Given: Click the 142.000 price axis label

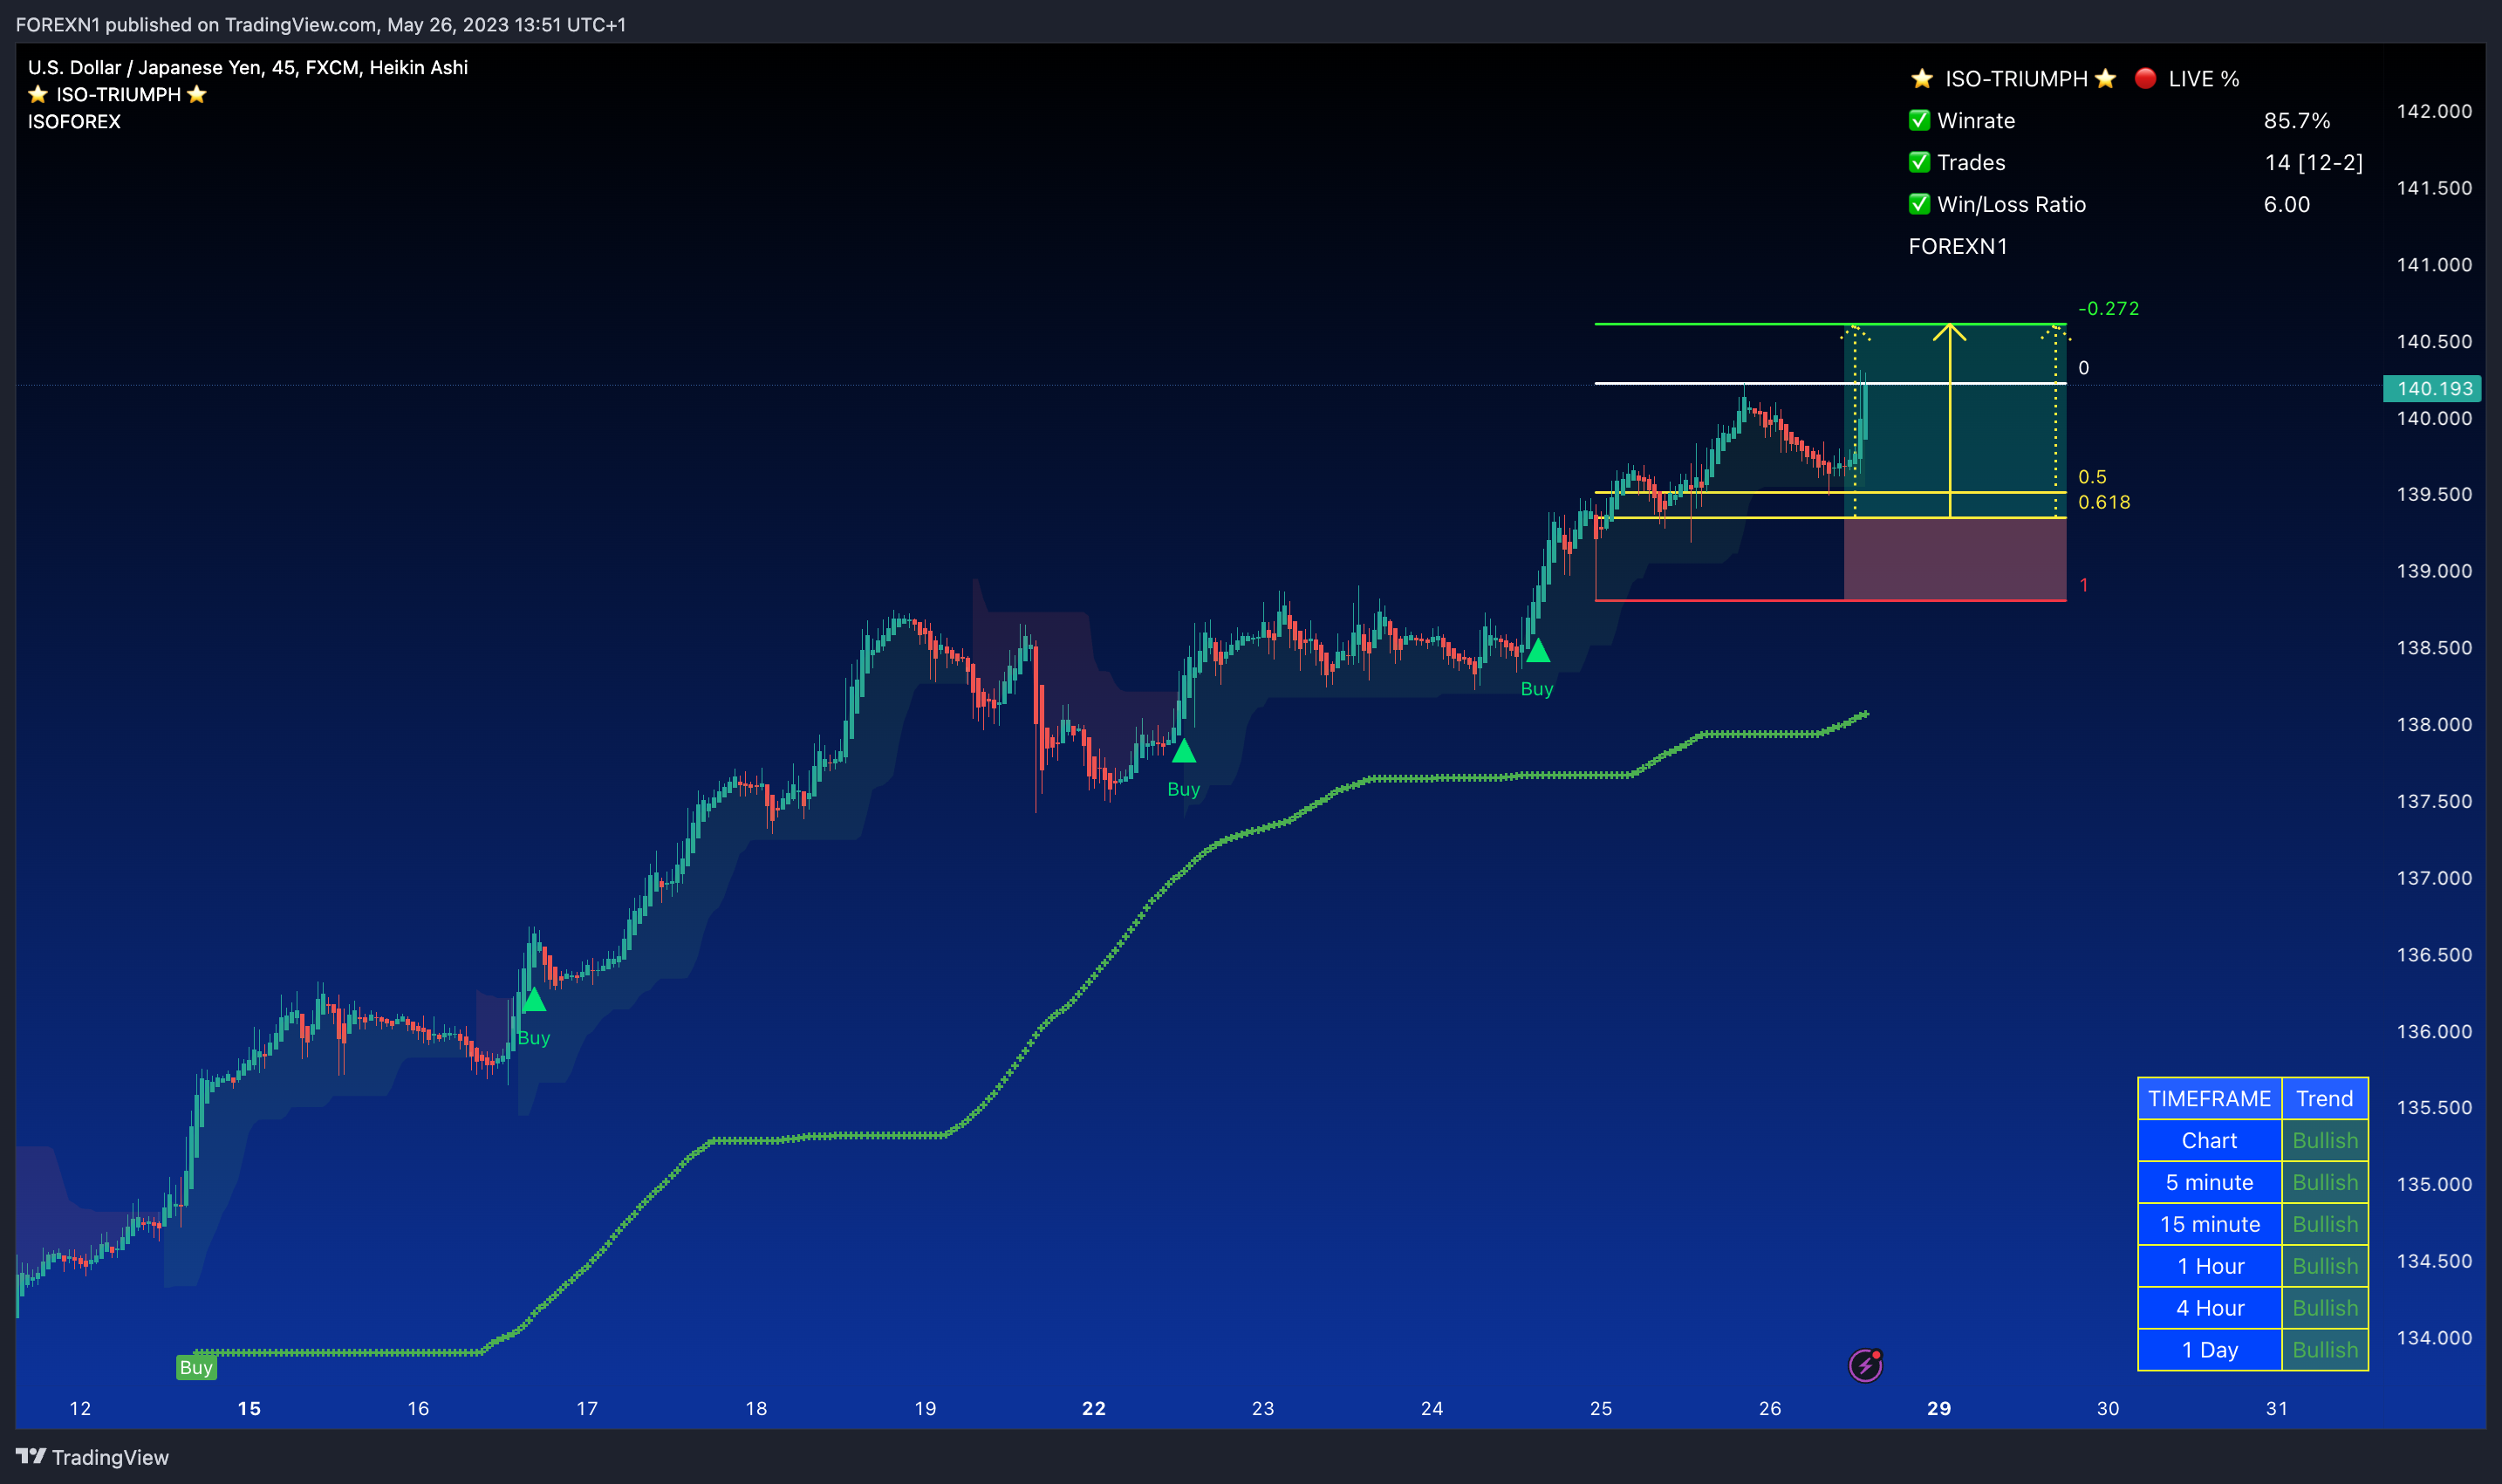Looking at the screenshot, I should click(x=2433, y=111).
